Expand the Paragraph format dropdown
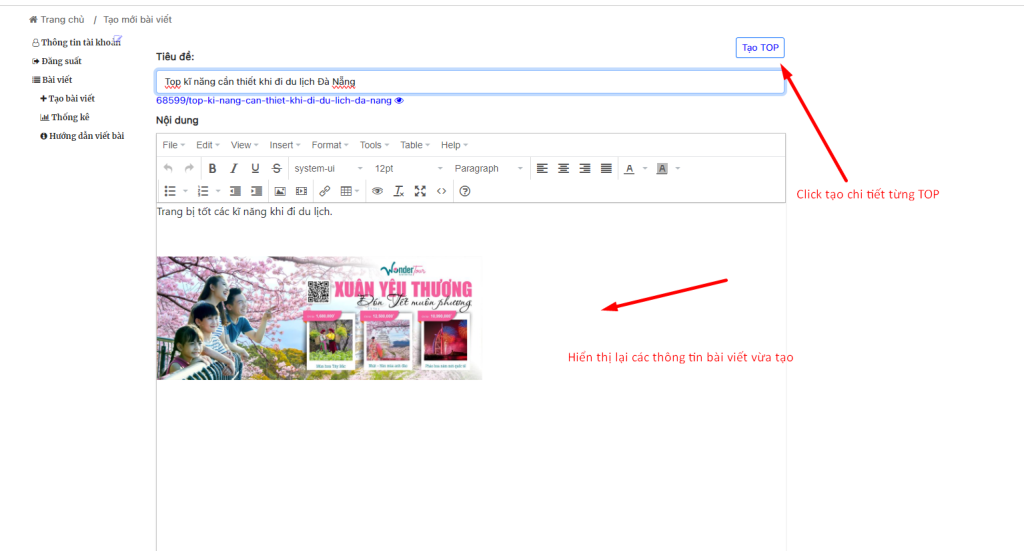This screenshot has height=551, width=1024. pyautogui.click(x=488, y=169)
